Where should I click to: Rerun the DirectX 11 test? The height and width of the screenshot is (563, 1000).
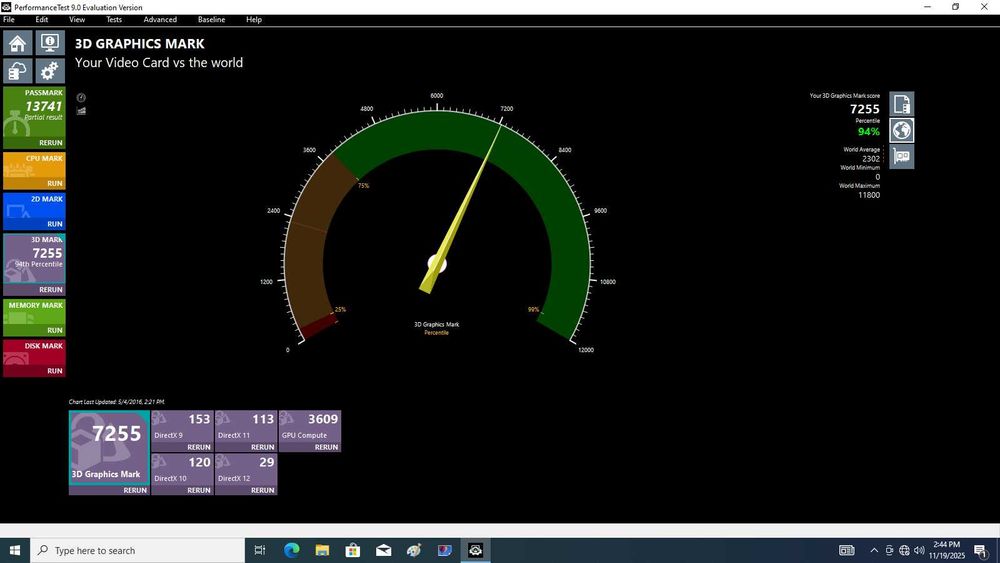coord(263,447)
